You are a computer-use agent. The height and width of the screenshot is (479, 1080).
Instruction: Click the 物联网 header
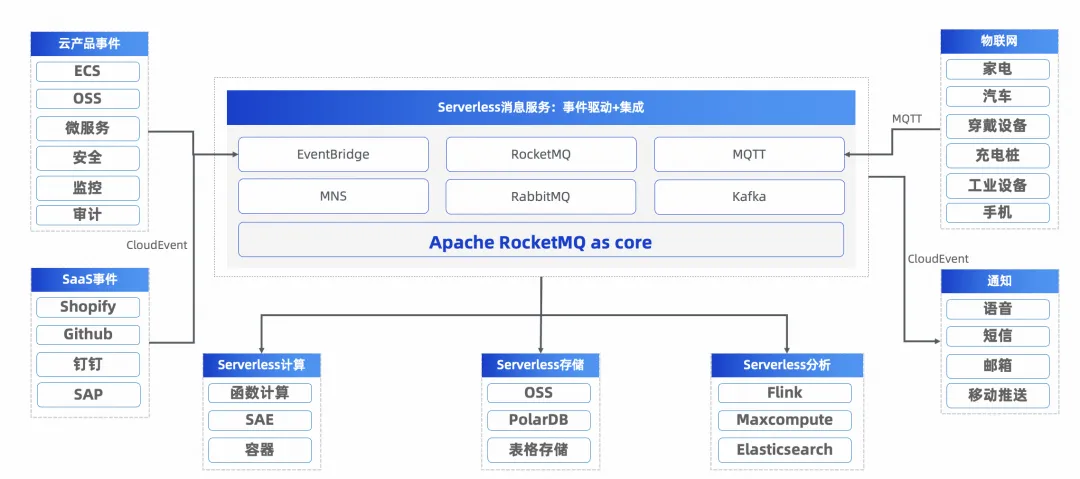(x=999, y=41)
